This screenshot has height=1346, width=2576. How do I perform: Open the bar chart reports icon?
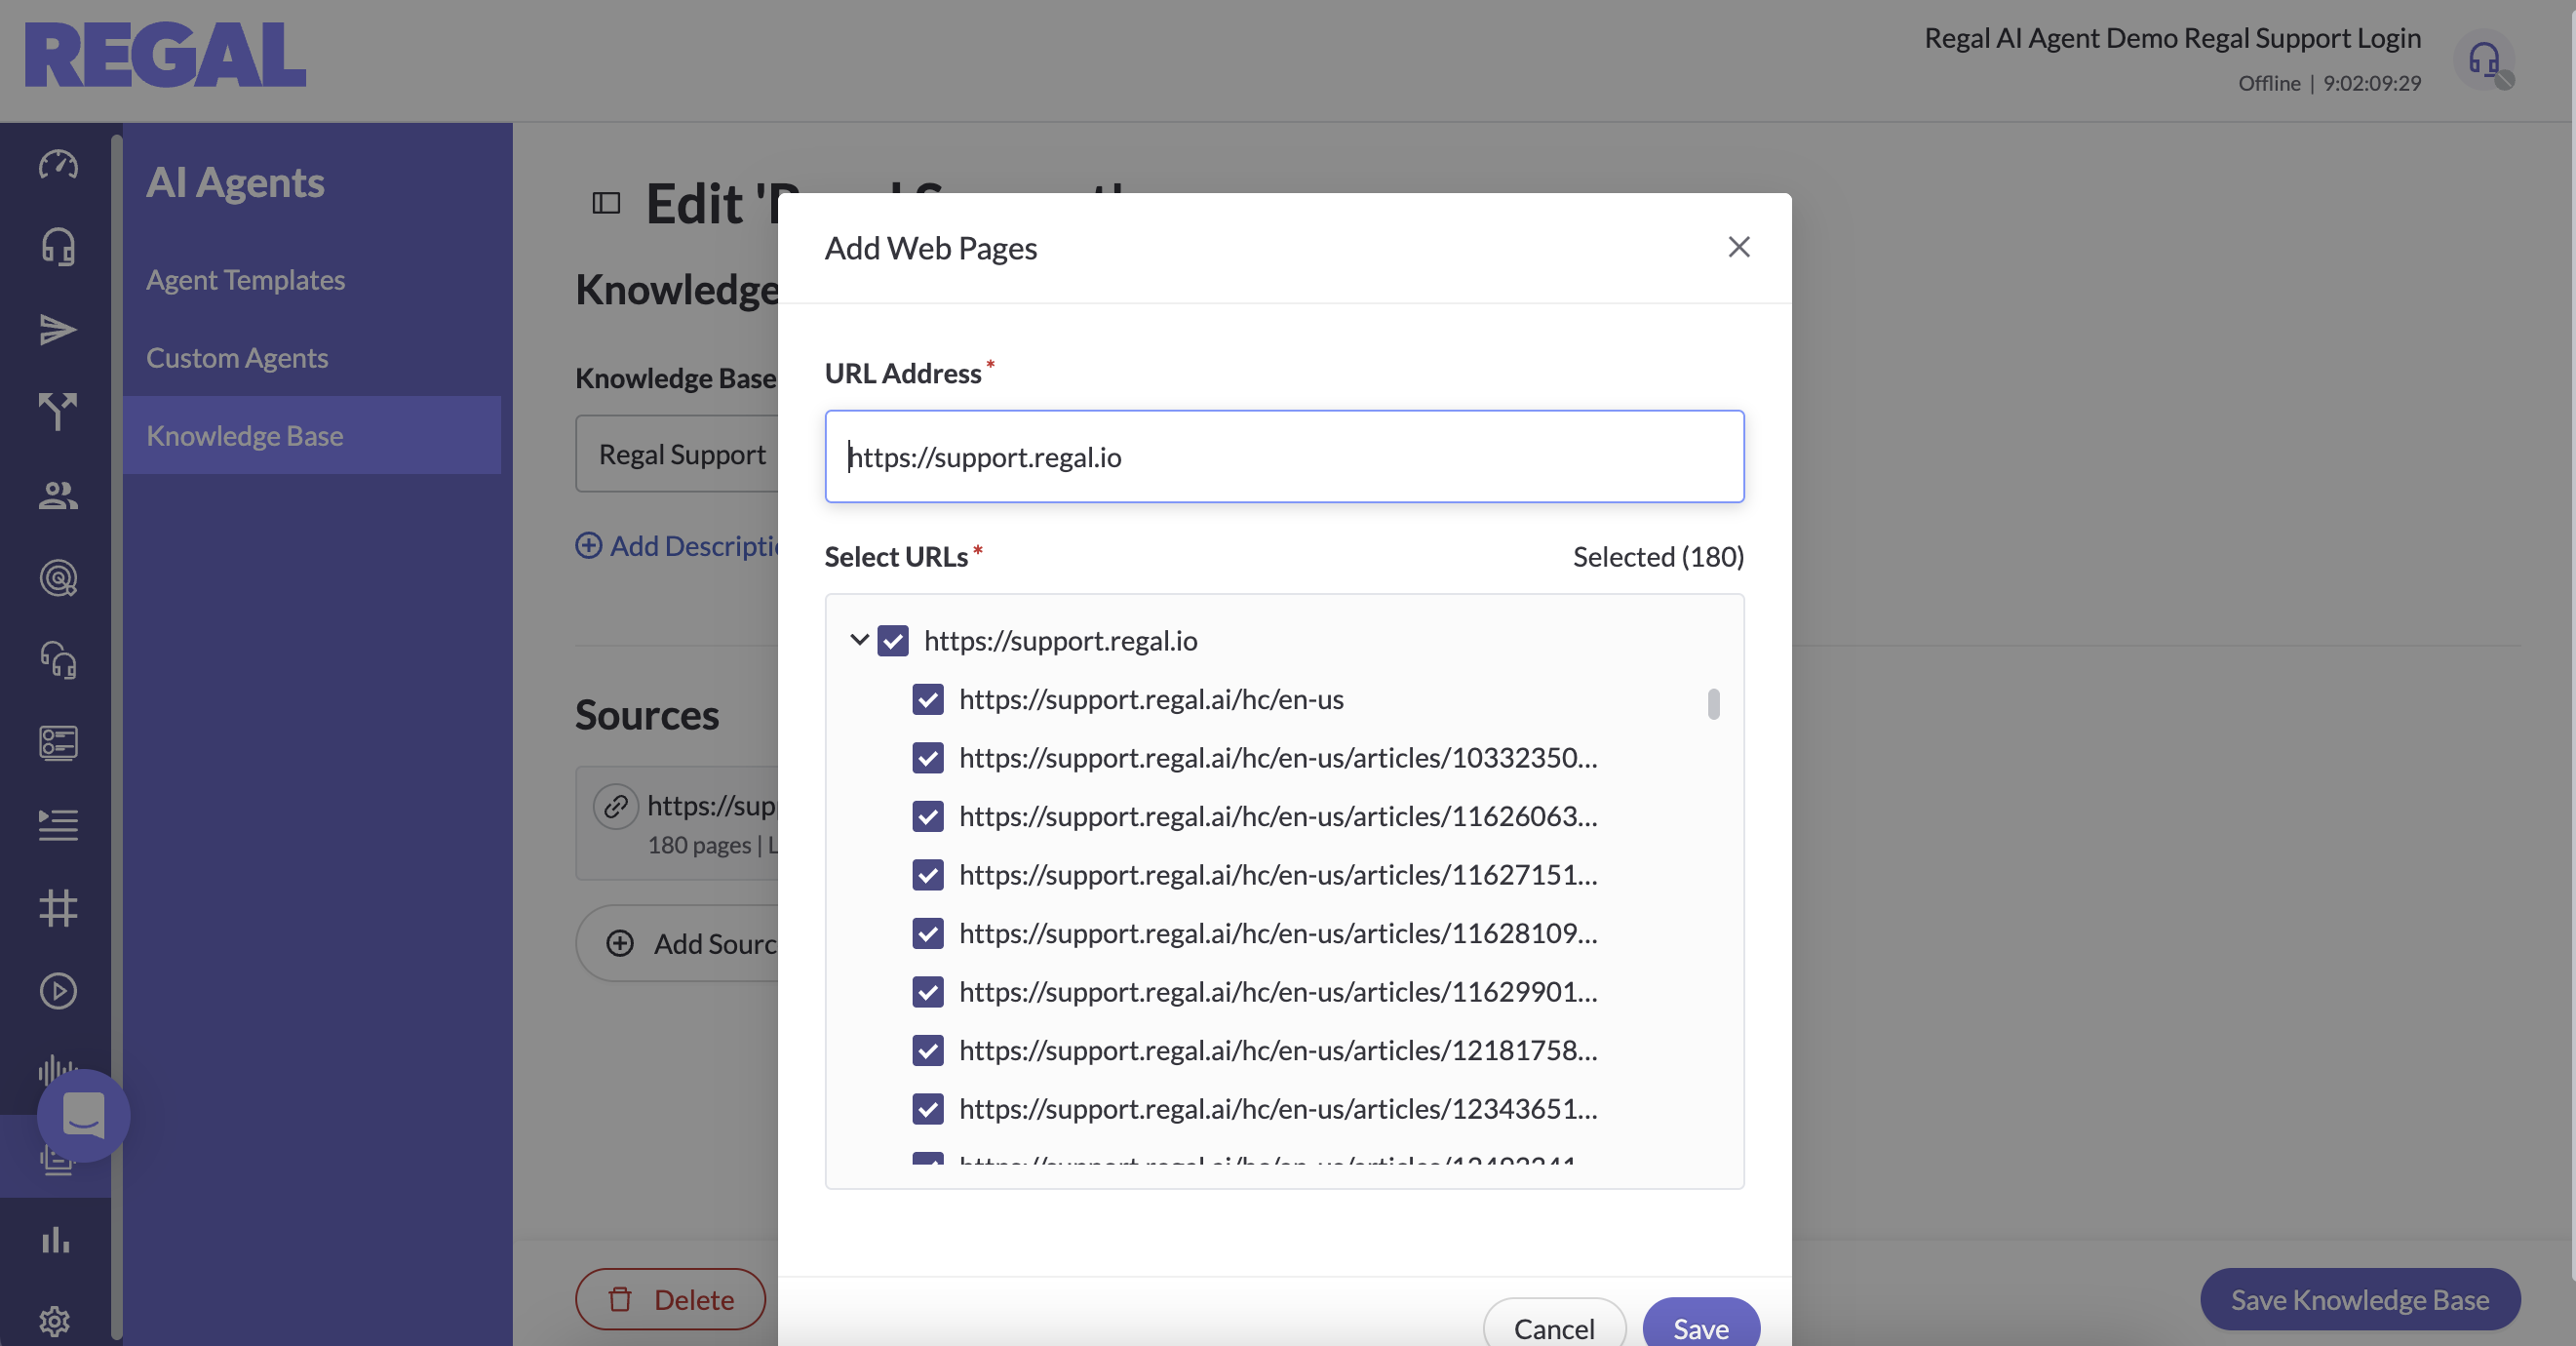tap(56, 1240)
